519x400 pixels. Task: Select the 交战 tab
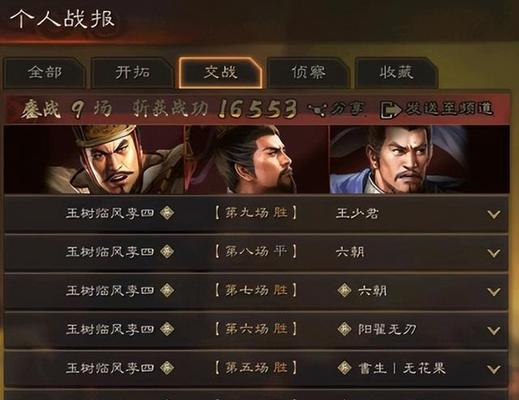tap(220, 73)
